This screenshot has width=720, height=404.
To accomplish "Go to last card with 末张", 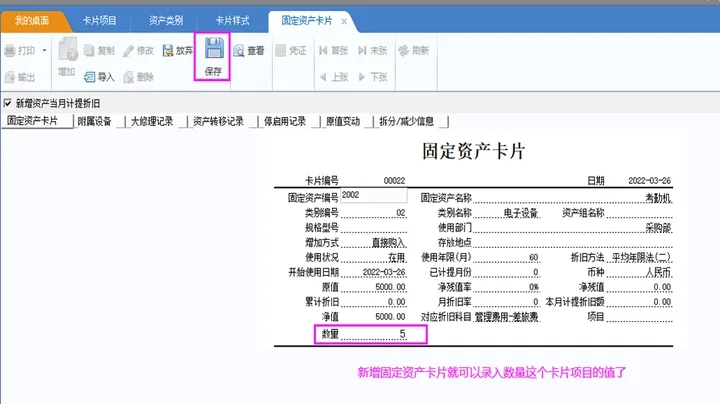I will pyautogui.click(x=373, y=50).
